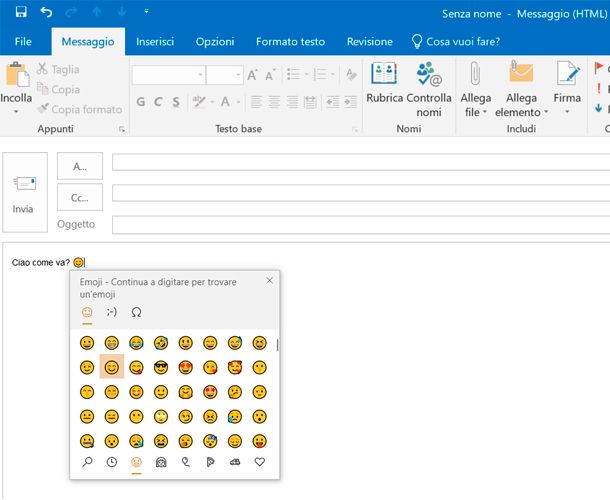Switch to the Inserisci ribbon tab

[x=155, y=42]
